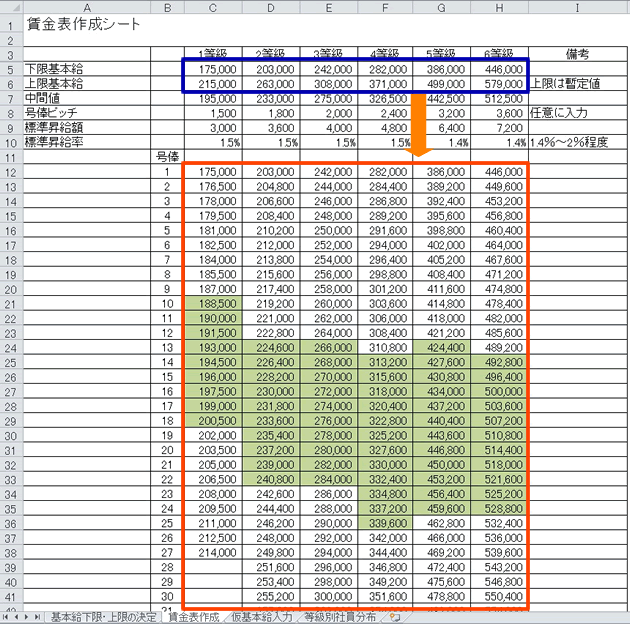Select midpoint cell 195,000

point(213,98)
